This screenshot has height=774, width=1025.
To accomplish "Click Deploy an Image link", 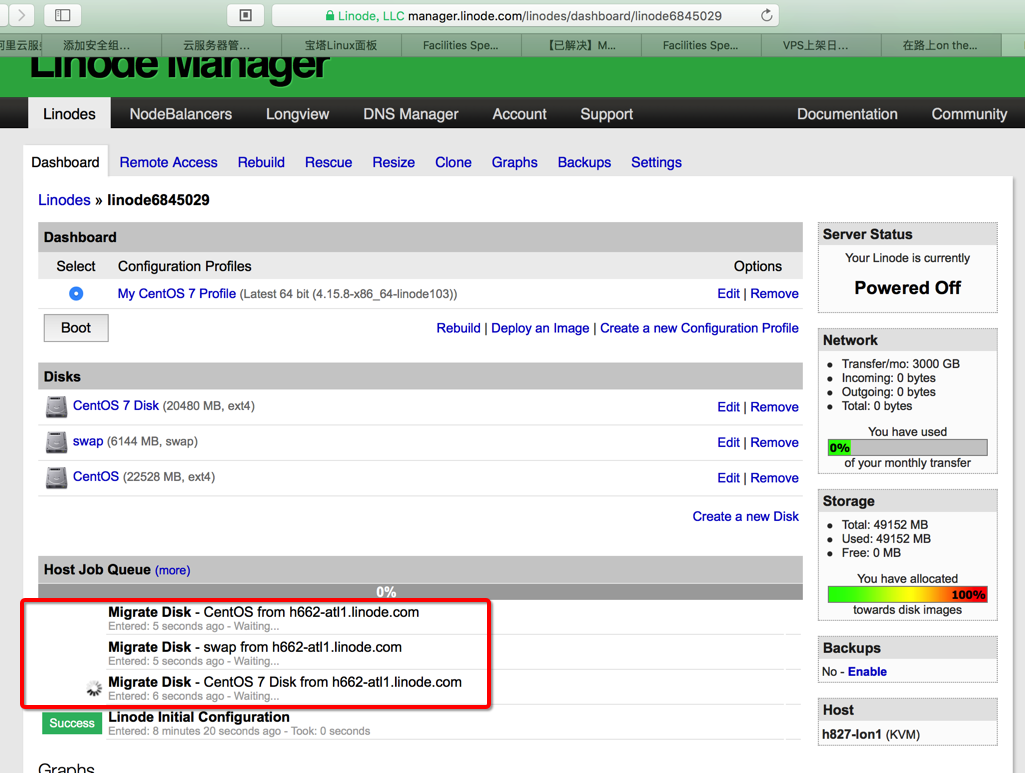I will (540, 328).
